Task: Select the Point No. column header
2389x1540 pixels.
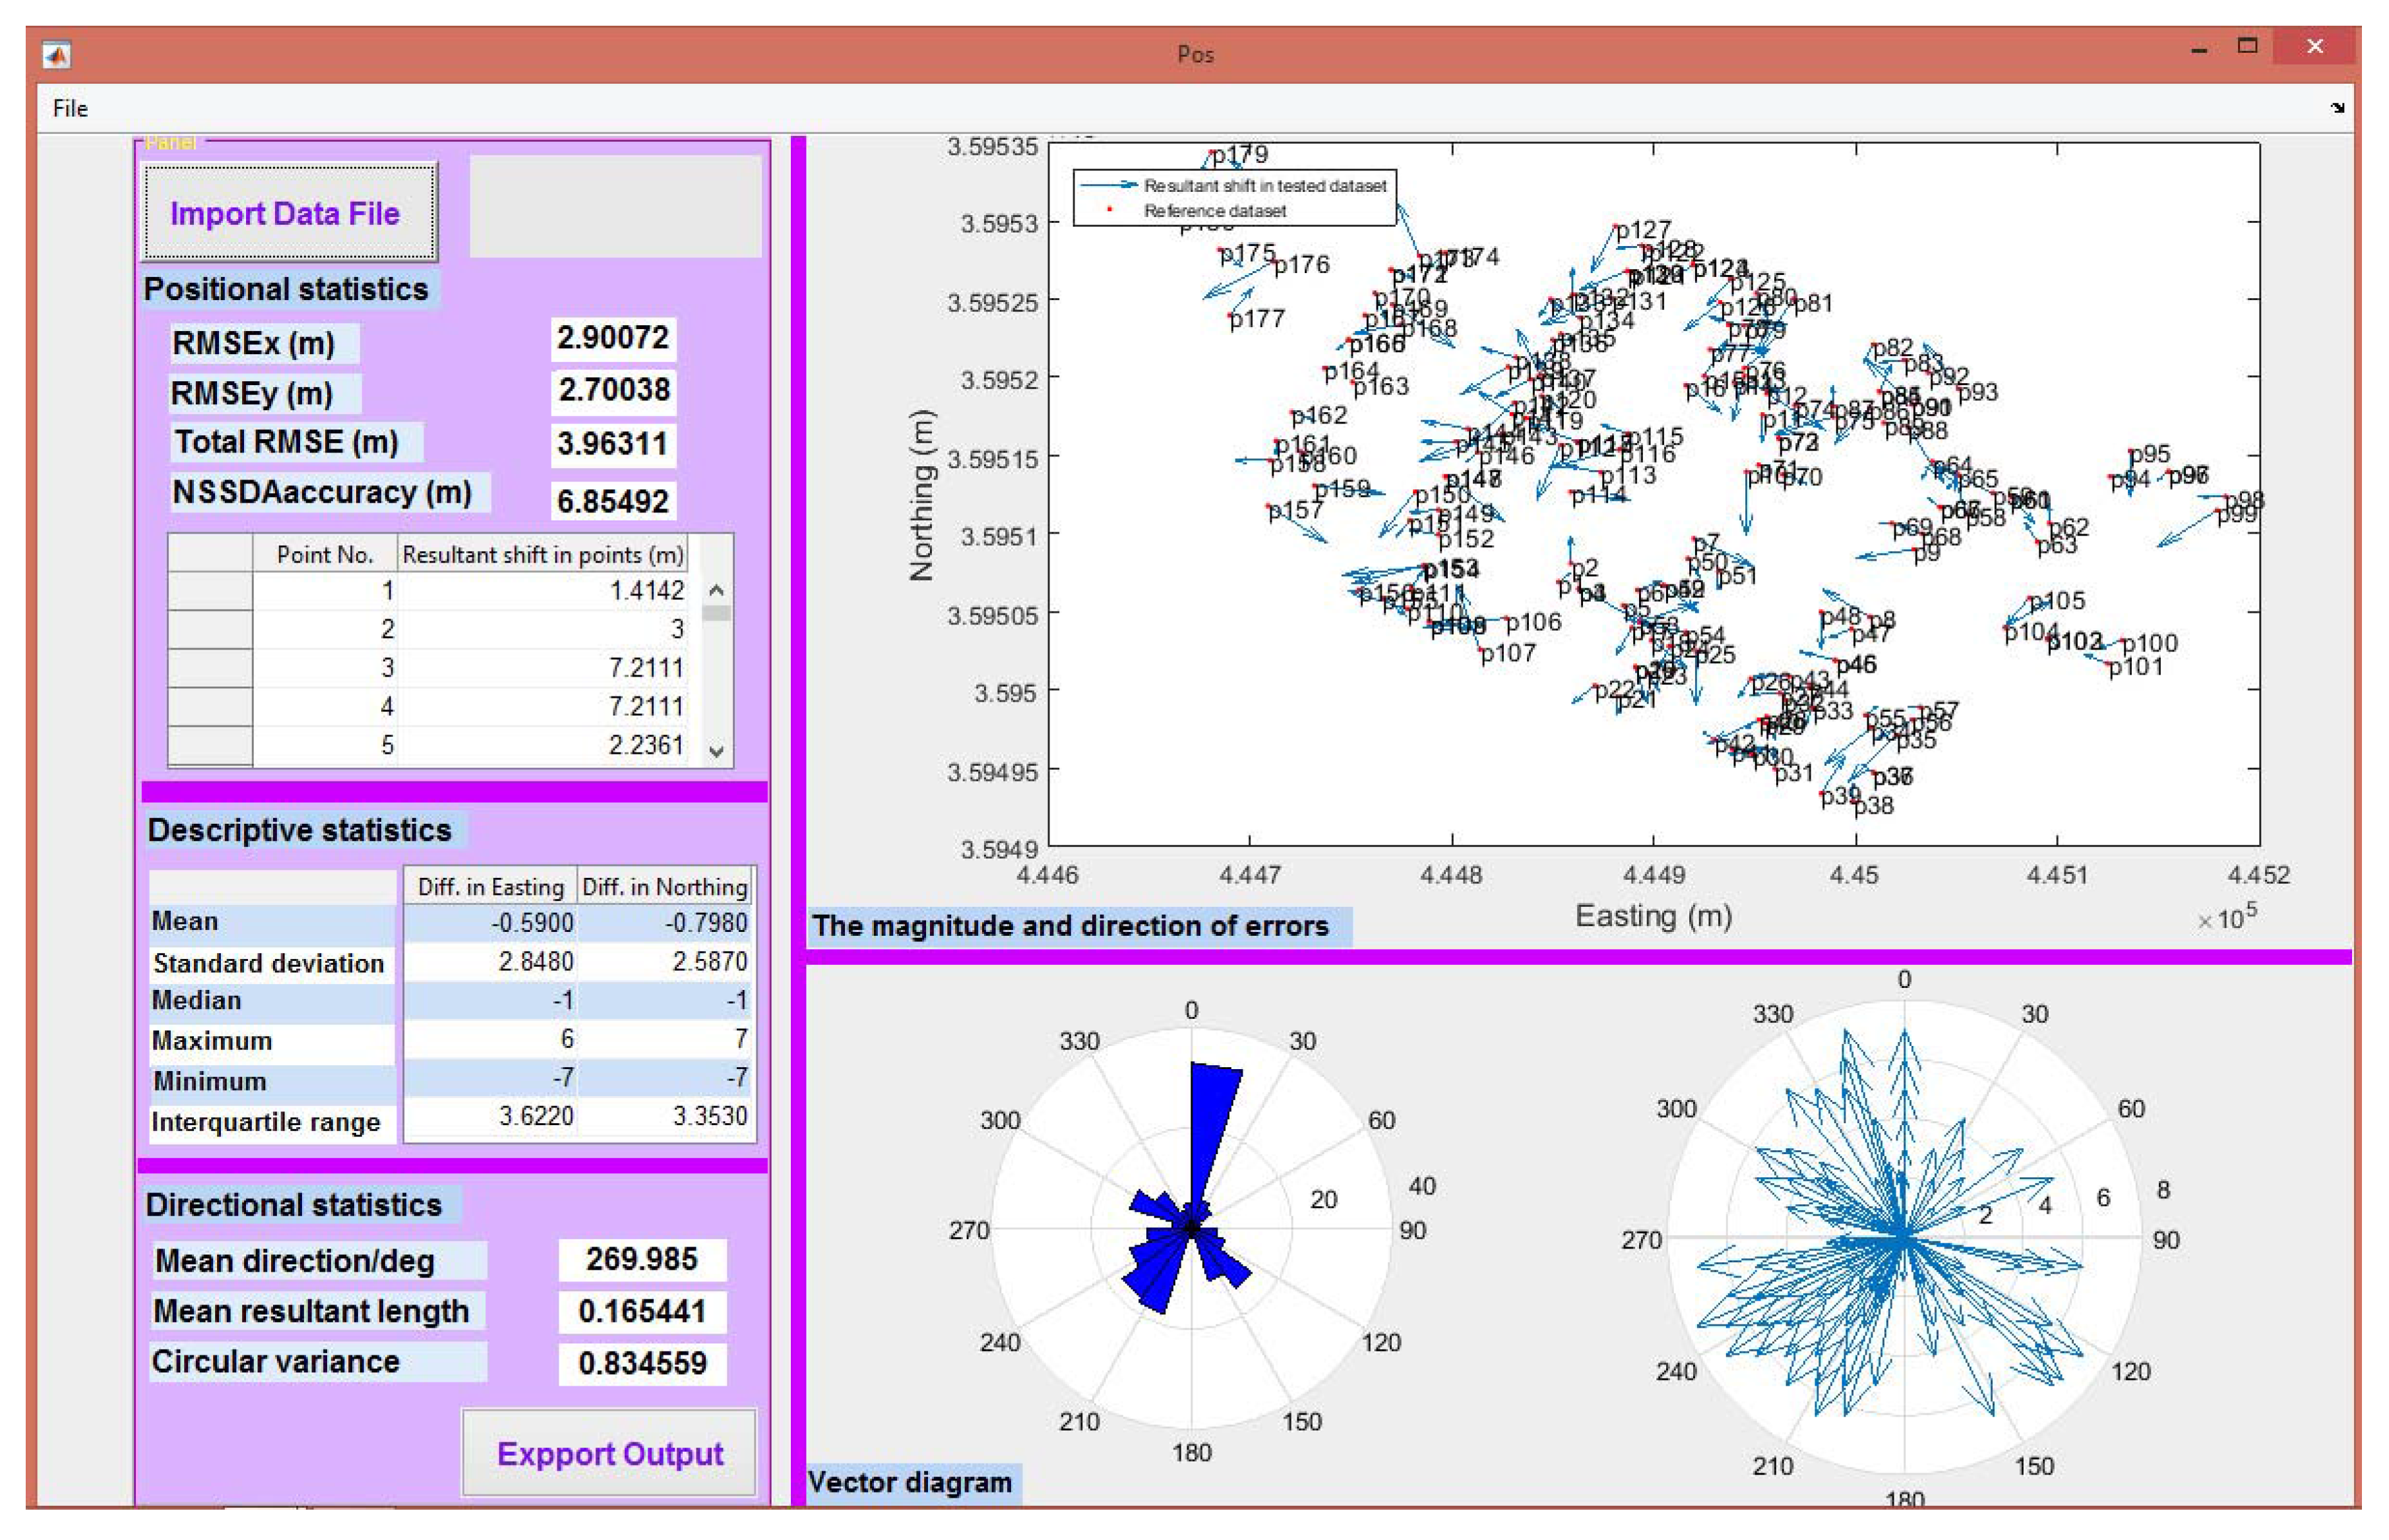Action: point(324,554)
